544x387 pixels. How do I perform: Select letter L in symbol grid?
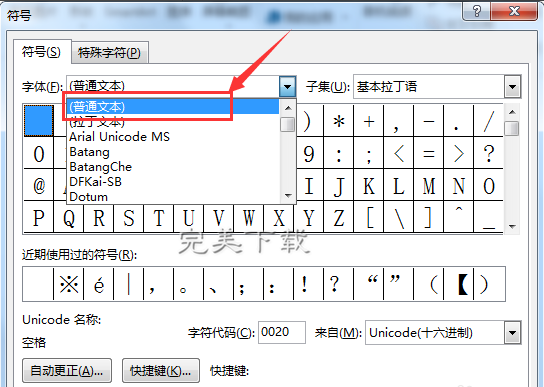coord(399,185)
